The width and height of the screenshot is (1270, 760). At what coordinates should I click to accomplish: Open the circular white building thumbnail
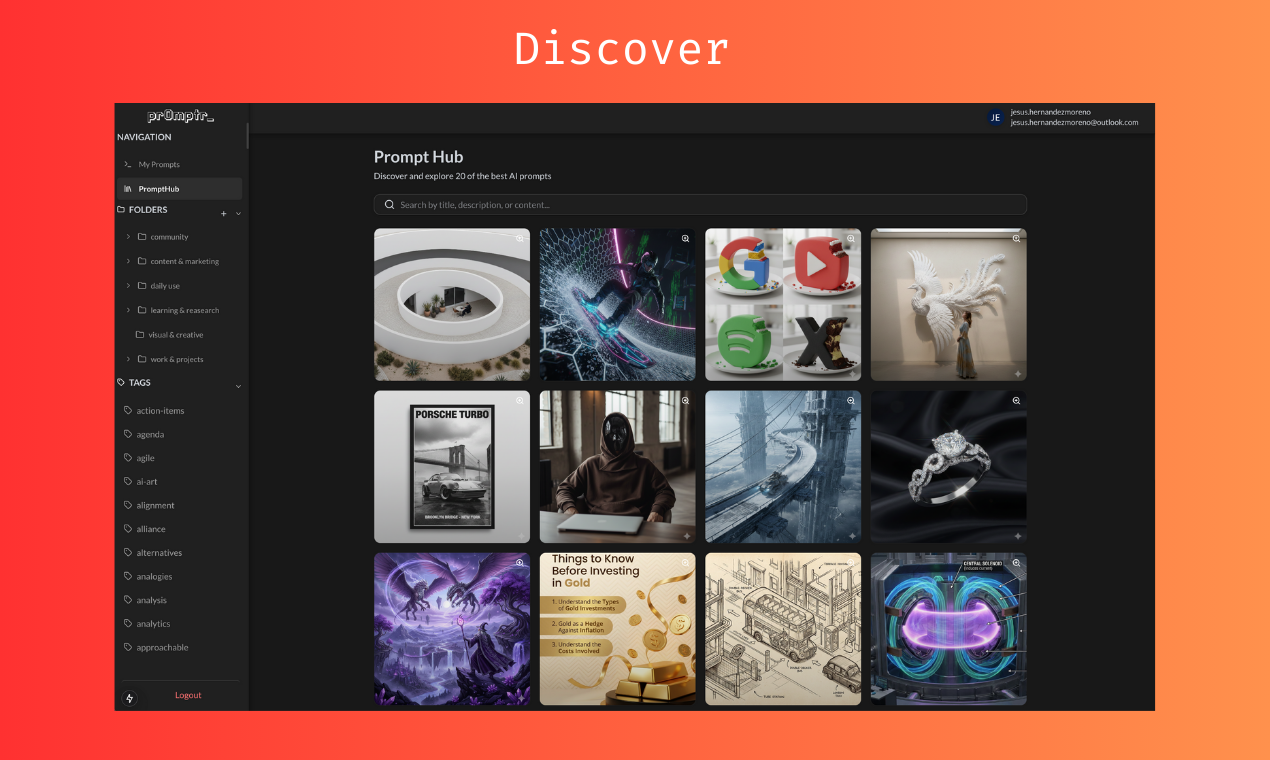click(x=452, y=305)
